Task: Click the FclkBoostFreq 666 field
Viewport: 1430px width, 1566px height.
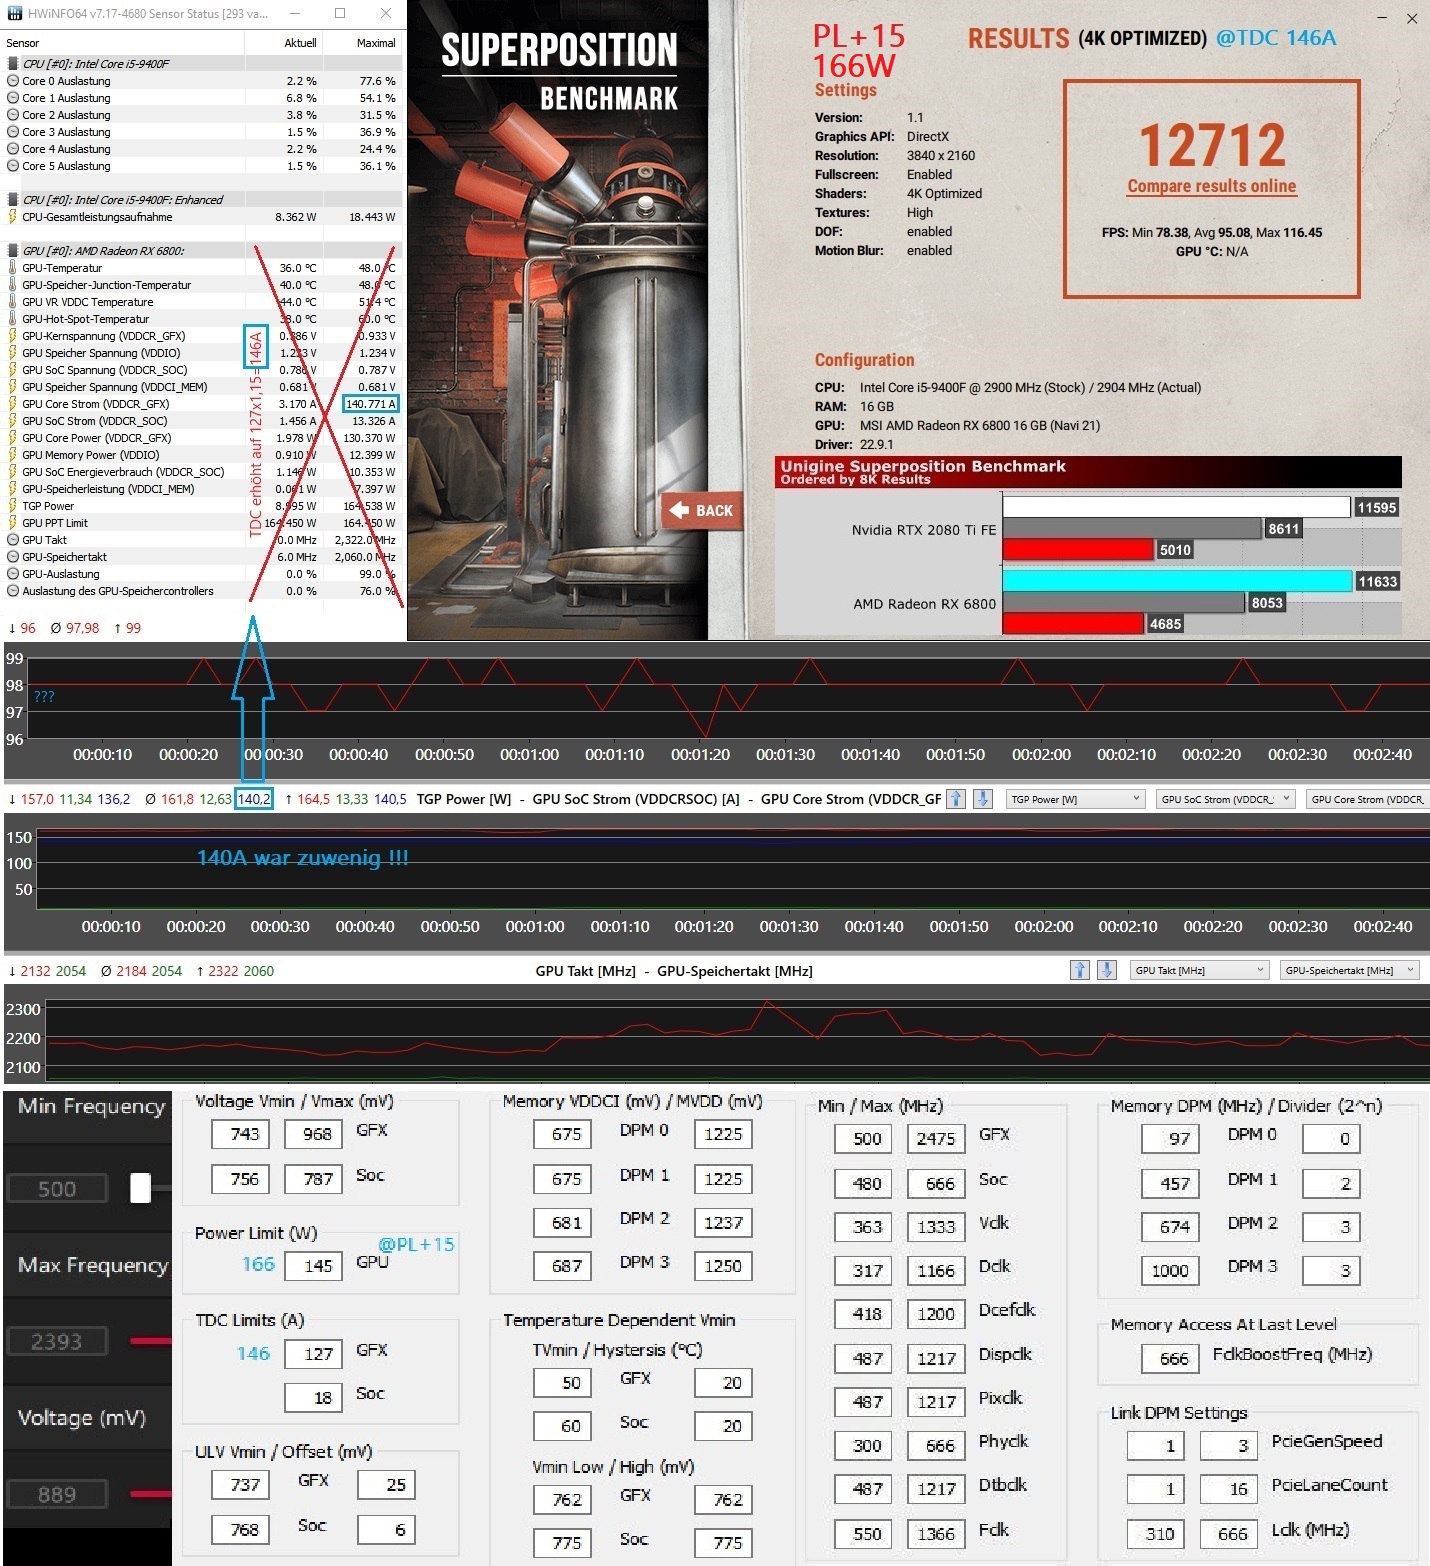Action: pos(1170,1359)
